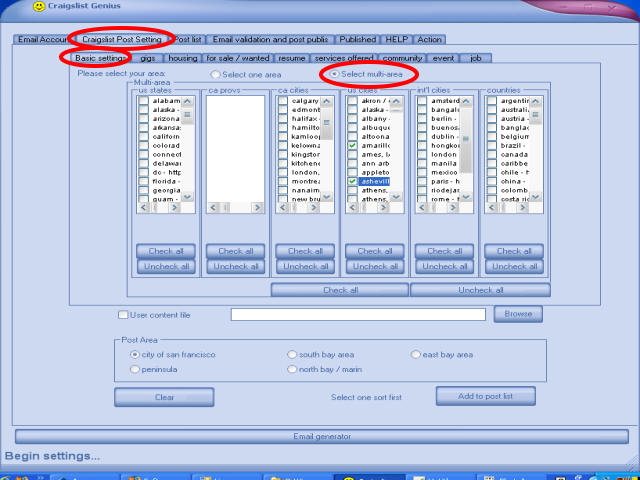This screenshot has height=480, width=640.
Task: Click Check all under countries
Action: (514, 251)
